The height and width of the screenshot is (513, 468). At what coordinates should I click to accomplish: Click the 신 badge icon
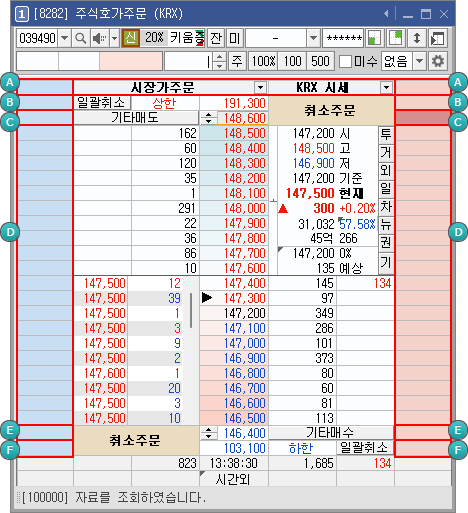click(x=130, y=38)
